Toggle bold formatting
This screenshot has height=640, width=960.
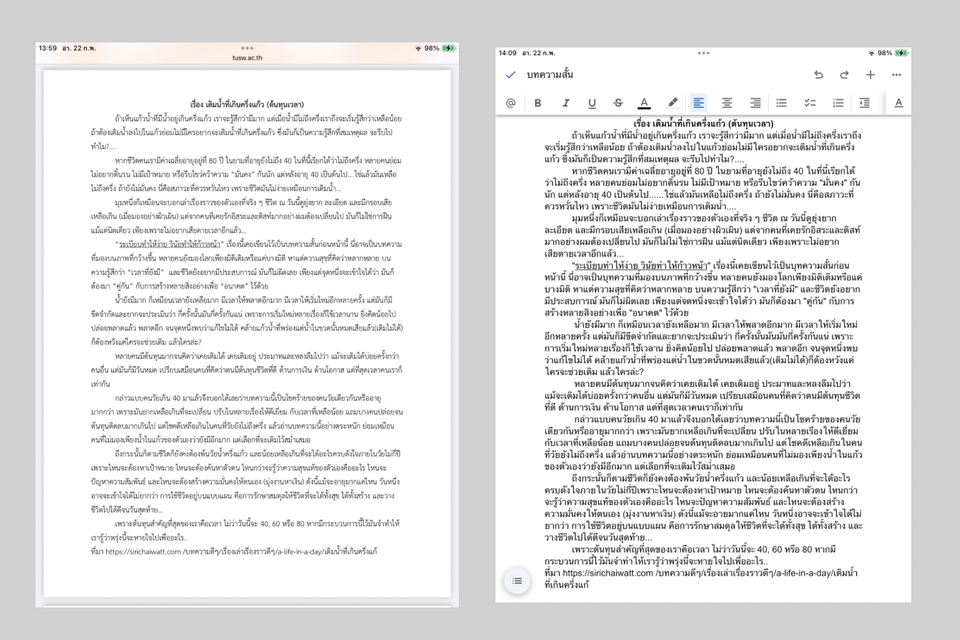point(538,103)
